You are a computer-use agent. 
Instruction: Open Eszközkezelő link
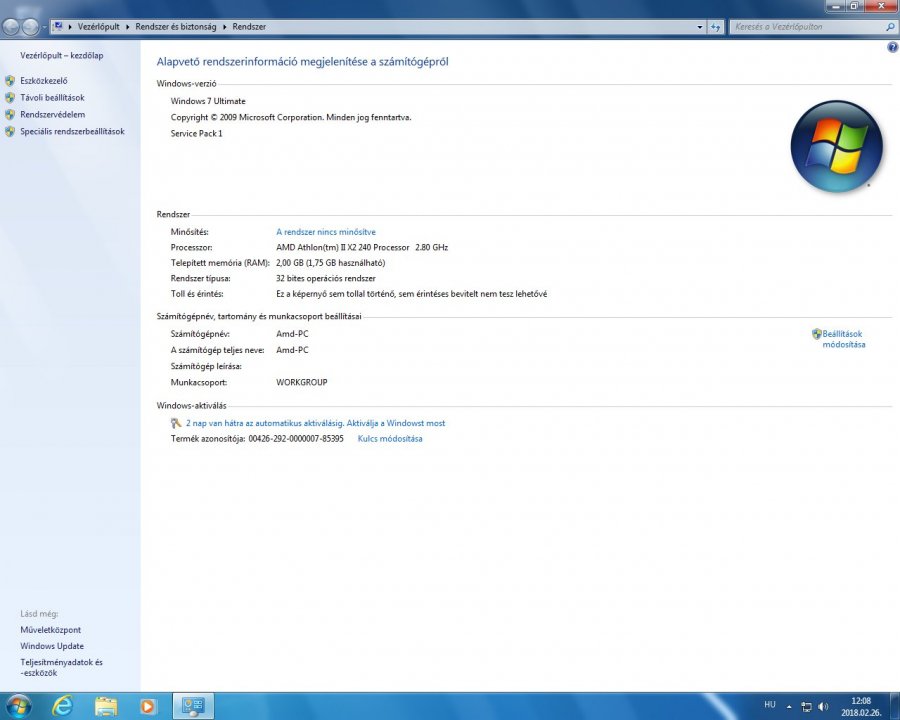(x=44, y=81)
